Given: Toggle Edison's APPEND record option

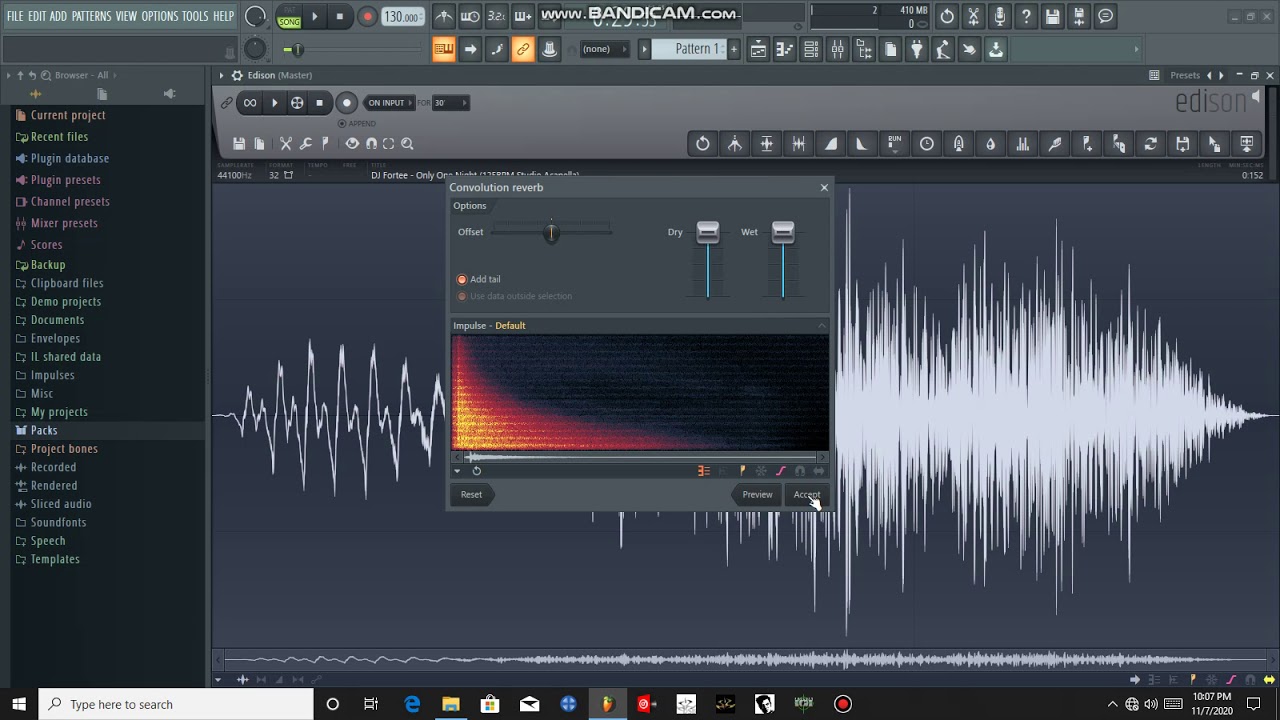Looking at the screenshot, I should pyautogui.click(x=342, y=124).
